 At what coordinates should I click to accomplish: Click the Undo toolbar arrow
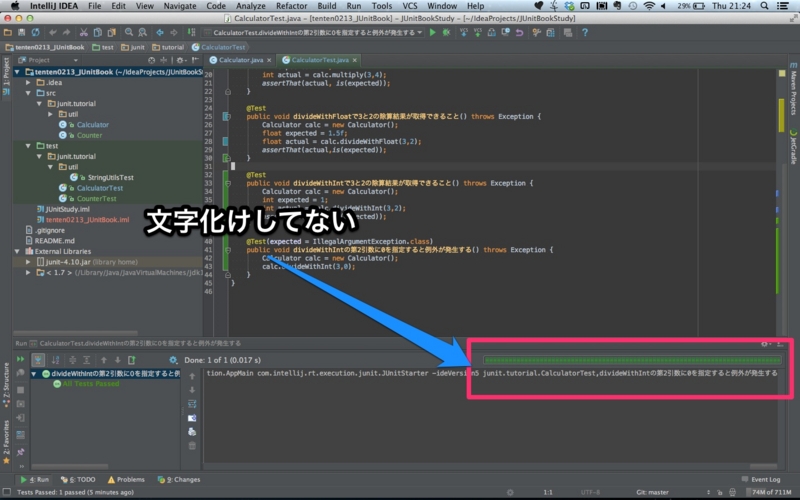(53, 33)
